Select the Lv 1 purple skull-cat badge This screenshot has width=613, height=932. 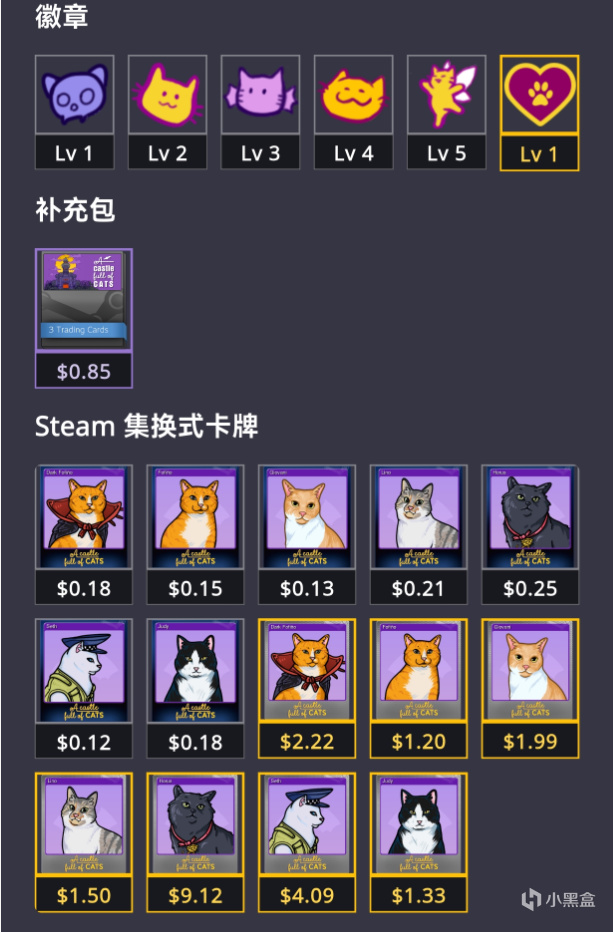pos(74,112)
